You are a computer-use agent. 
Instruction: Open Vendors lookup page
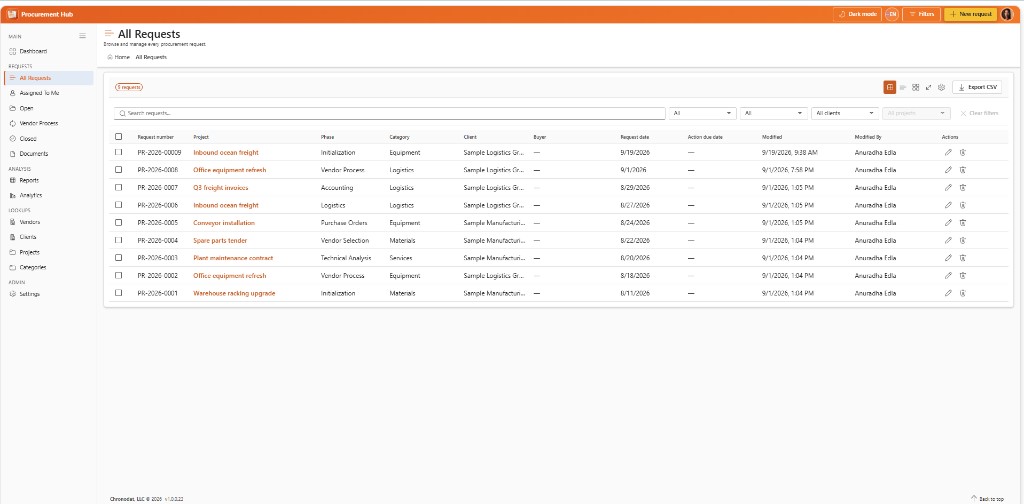click(x=48, y=222)
